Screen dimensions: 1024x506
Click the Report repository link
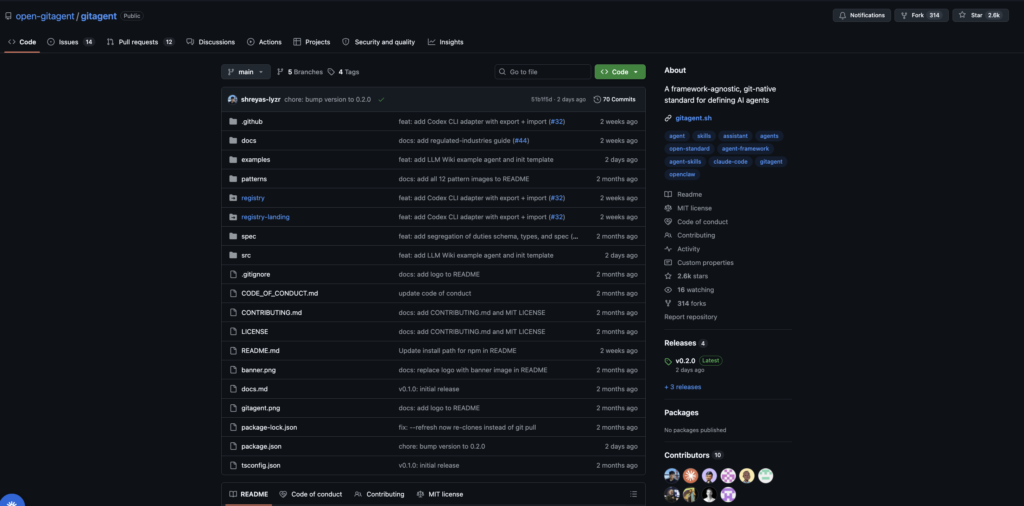coord(690,317)
